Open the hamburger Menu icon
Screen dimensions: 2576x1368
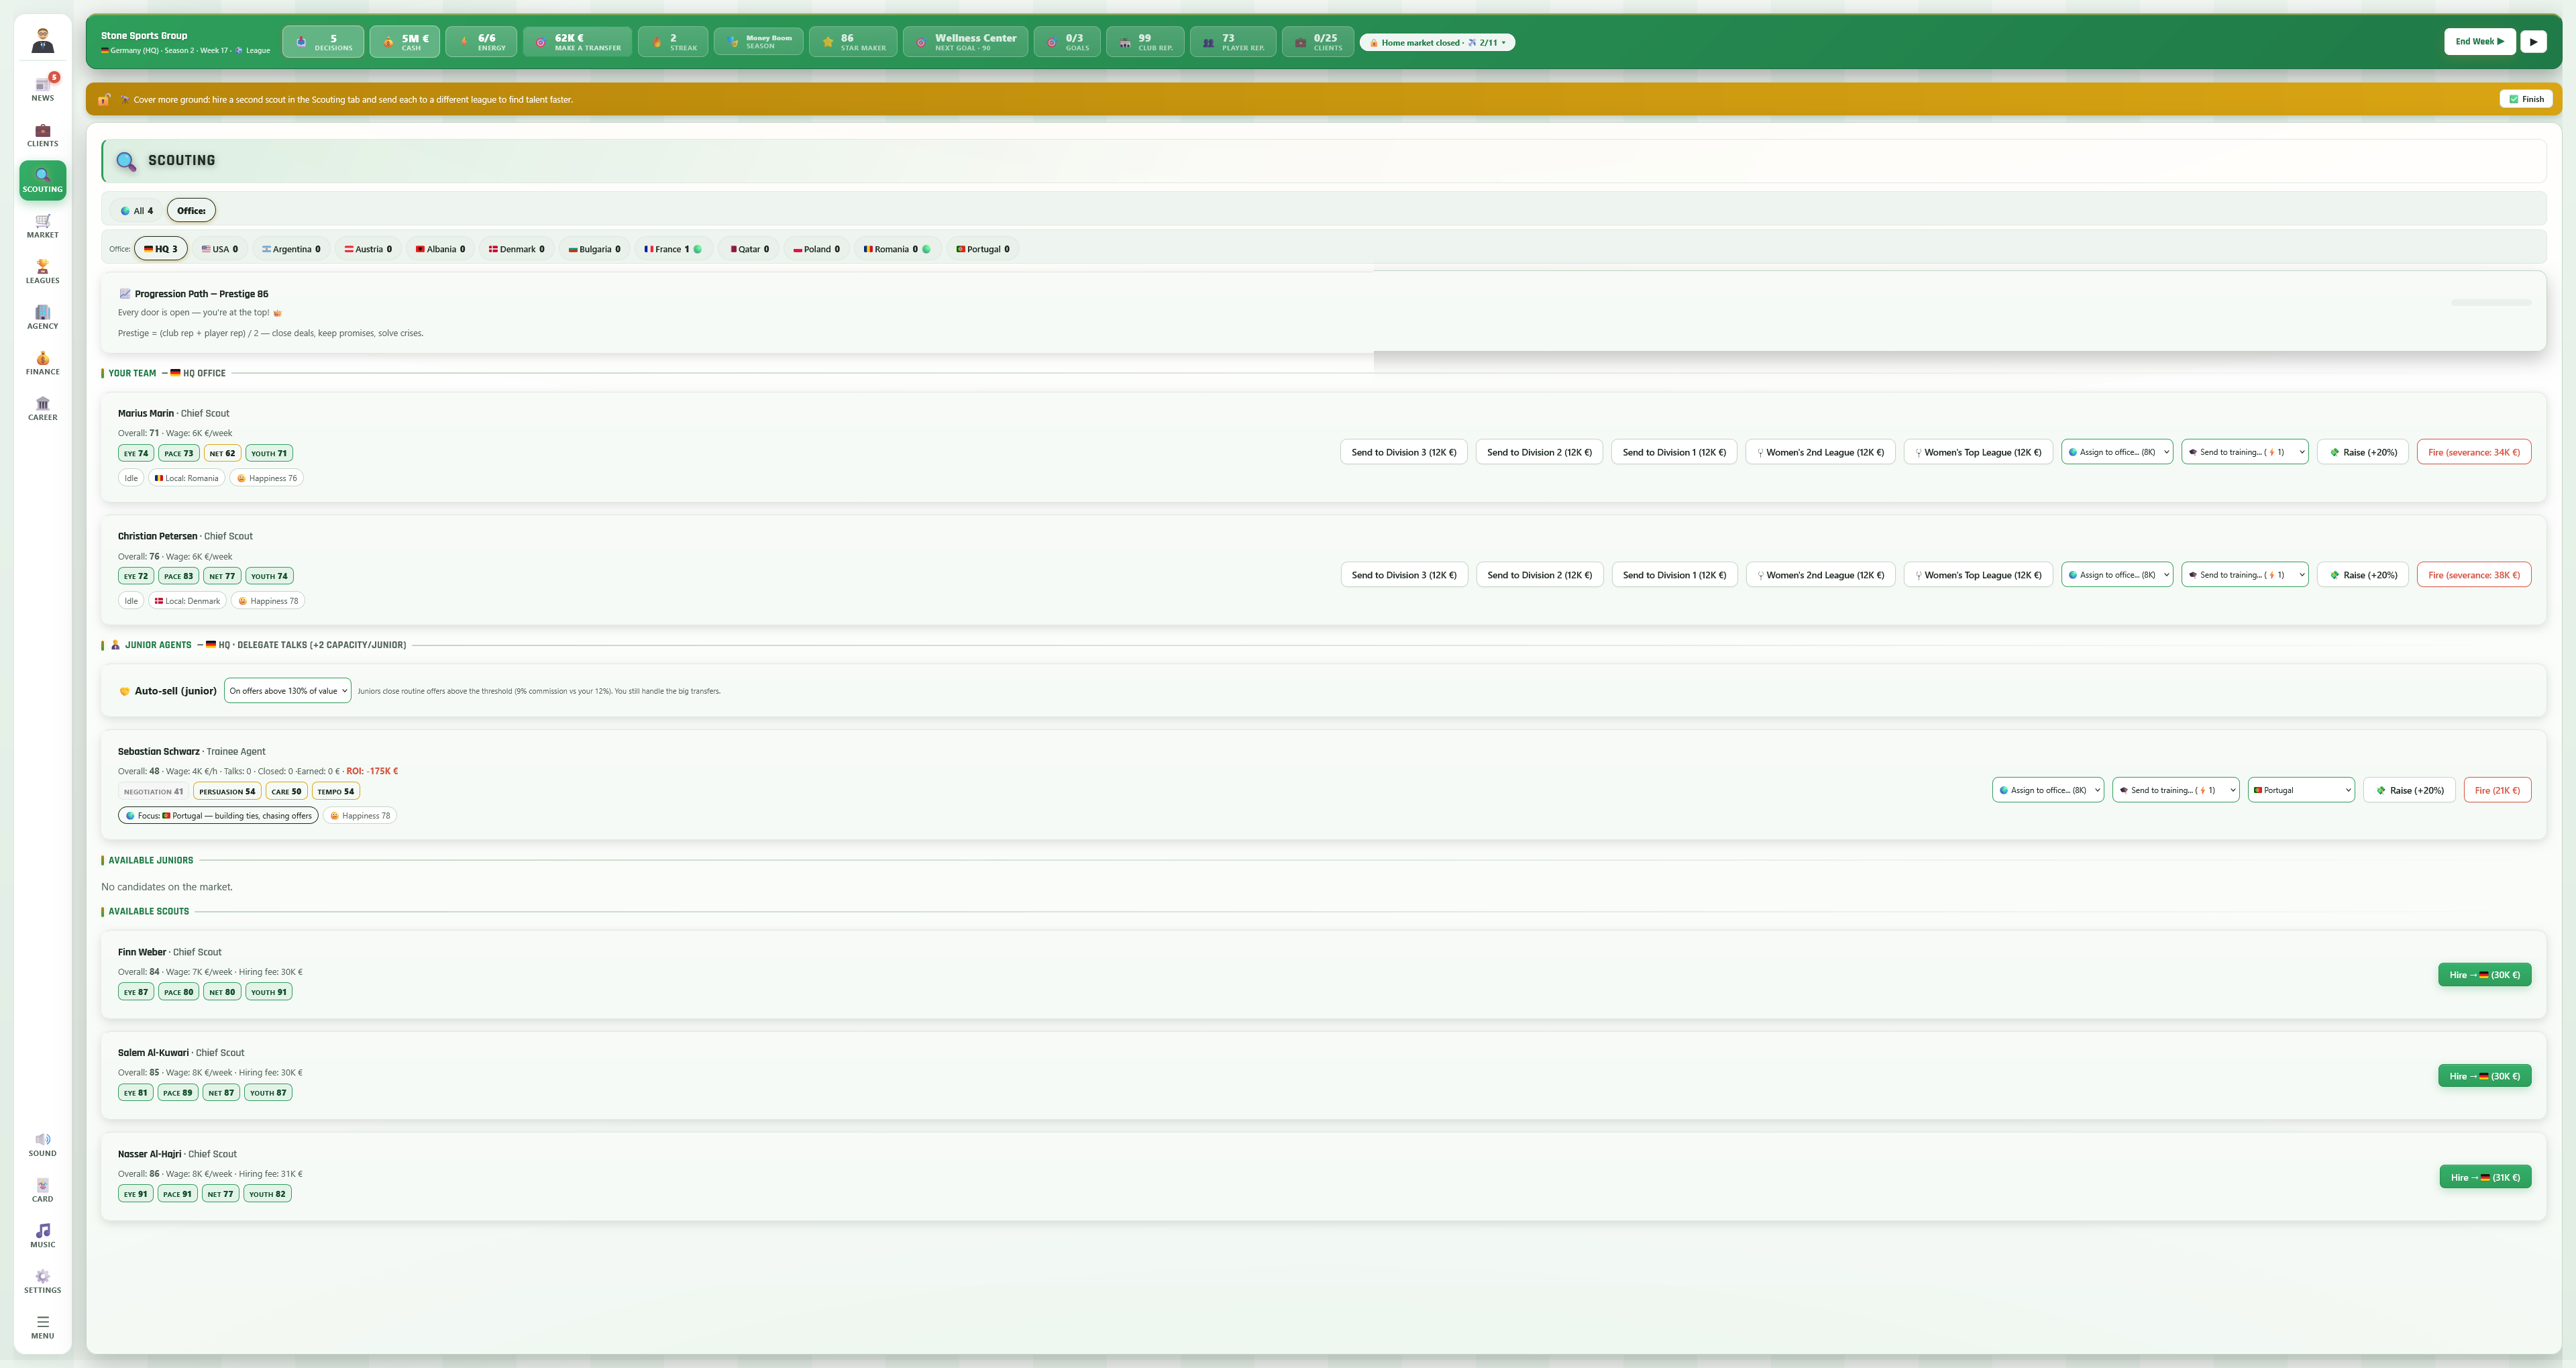[x=42, y=1327]
